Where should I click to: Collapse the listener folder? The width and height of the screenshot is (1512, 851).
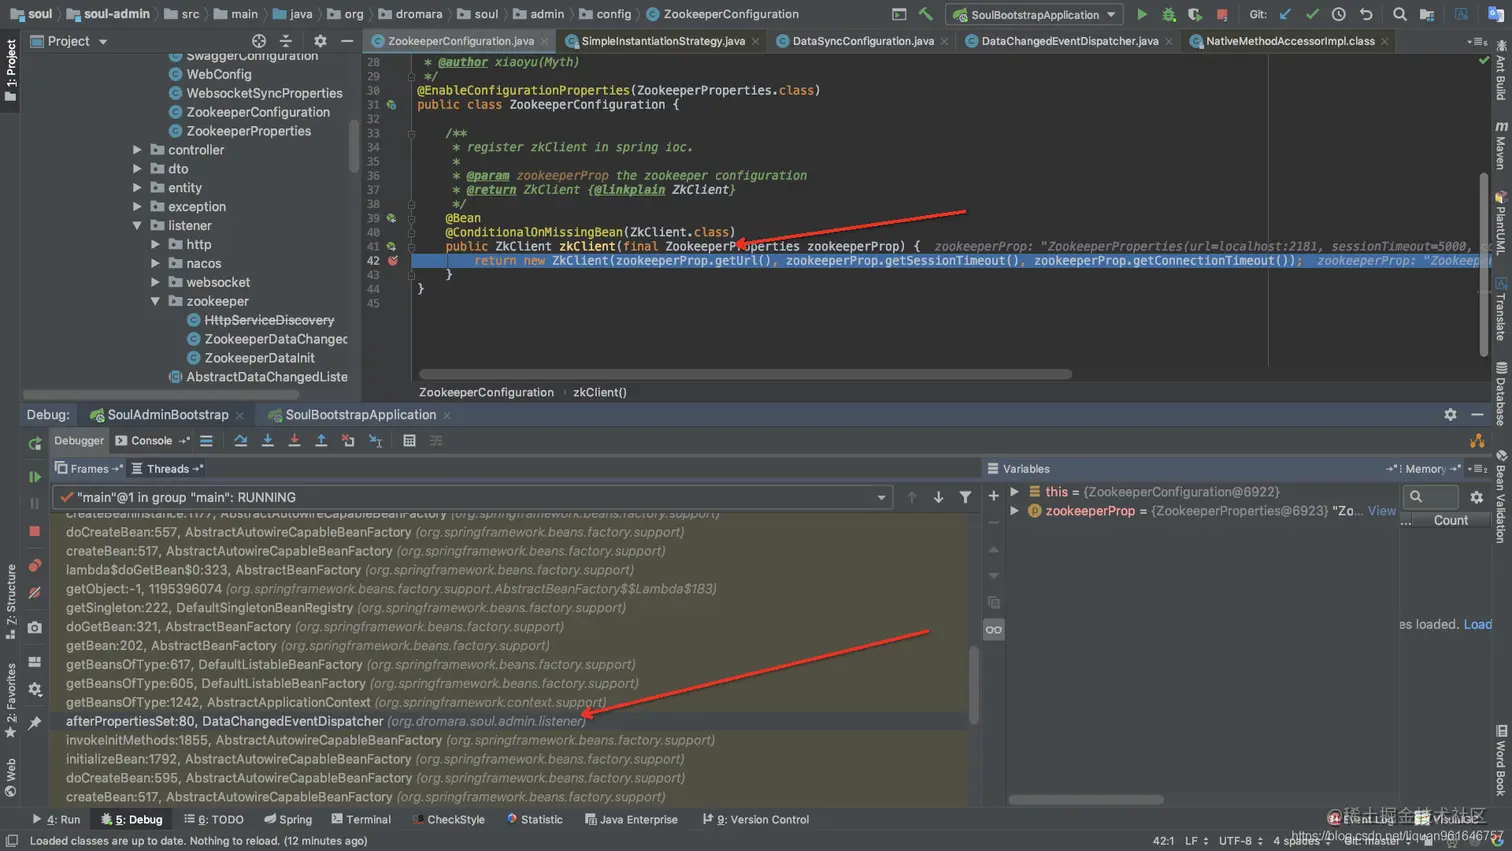click(138, 226)
